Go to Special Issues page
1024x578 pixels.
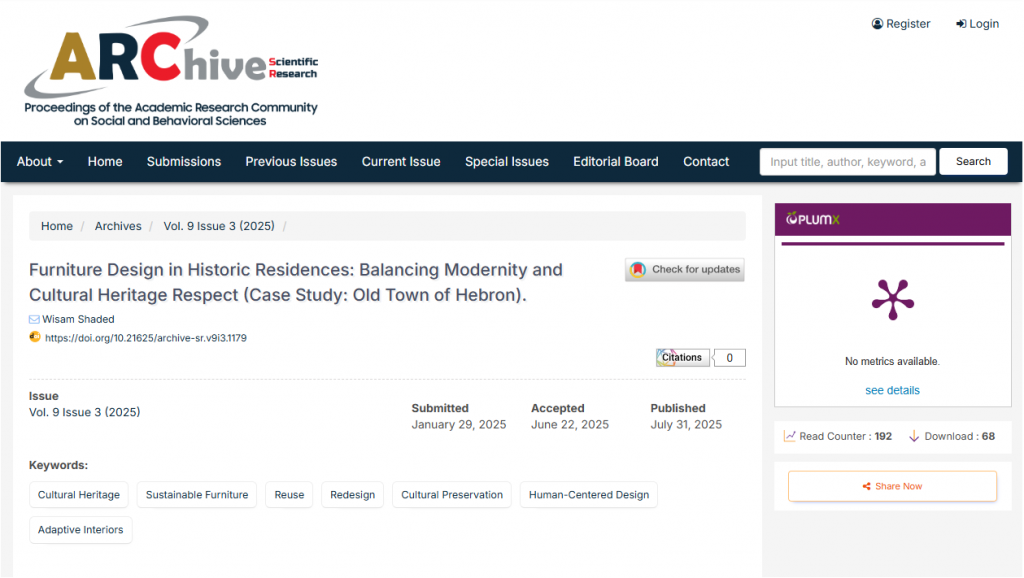tap(507, 161)
